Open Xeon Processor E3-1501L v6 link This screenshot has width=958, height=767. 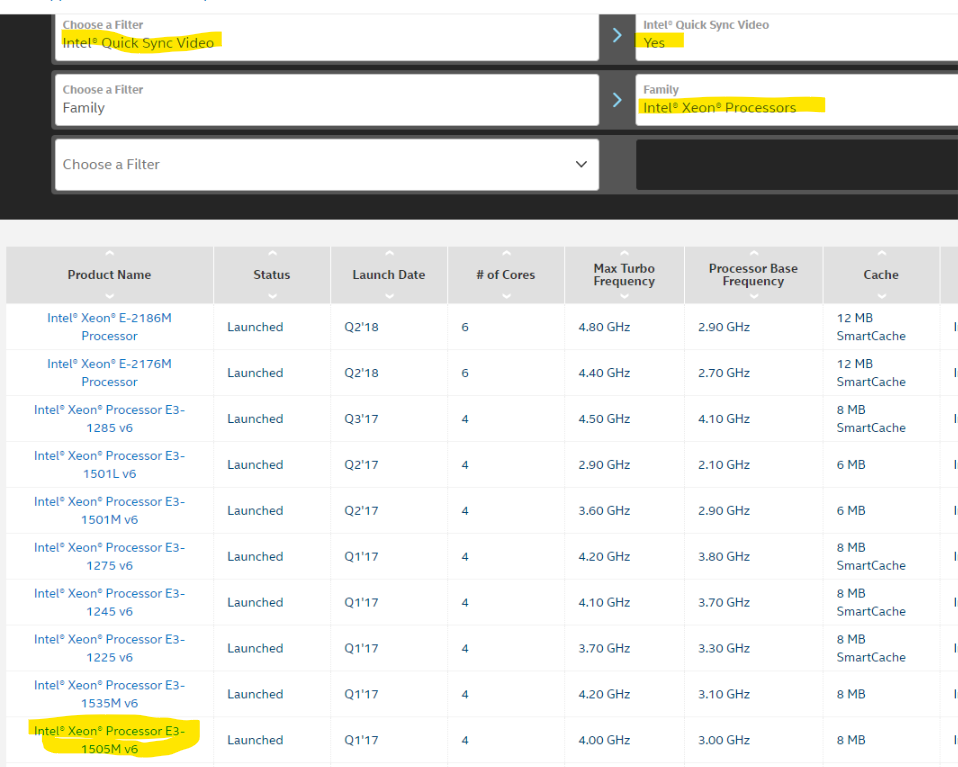pos(109,464)
